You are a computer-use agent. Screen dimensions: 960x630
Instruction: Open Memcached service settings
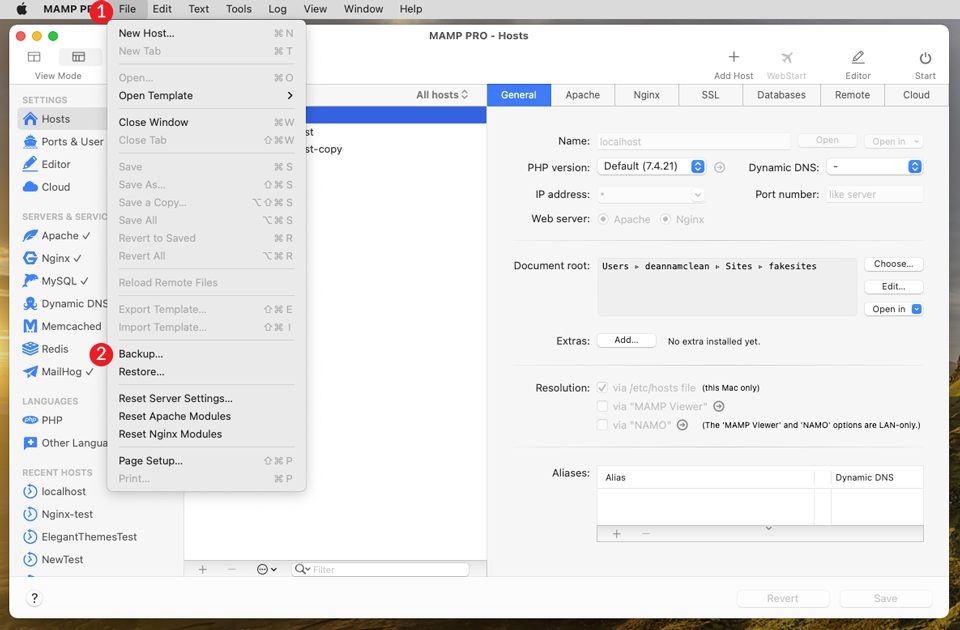(63, 326)
